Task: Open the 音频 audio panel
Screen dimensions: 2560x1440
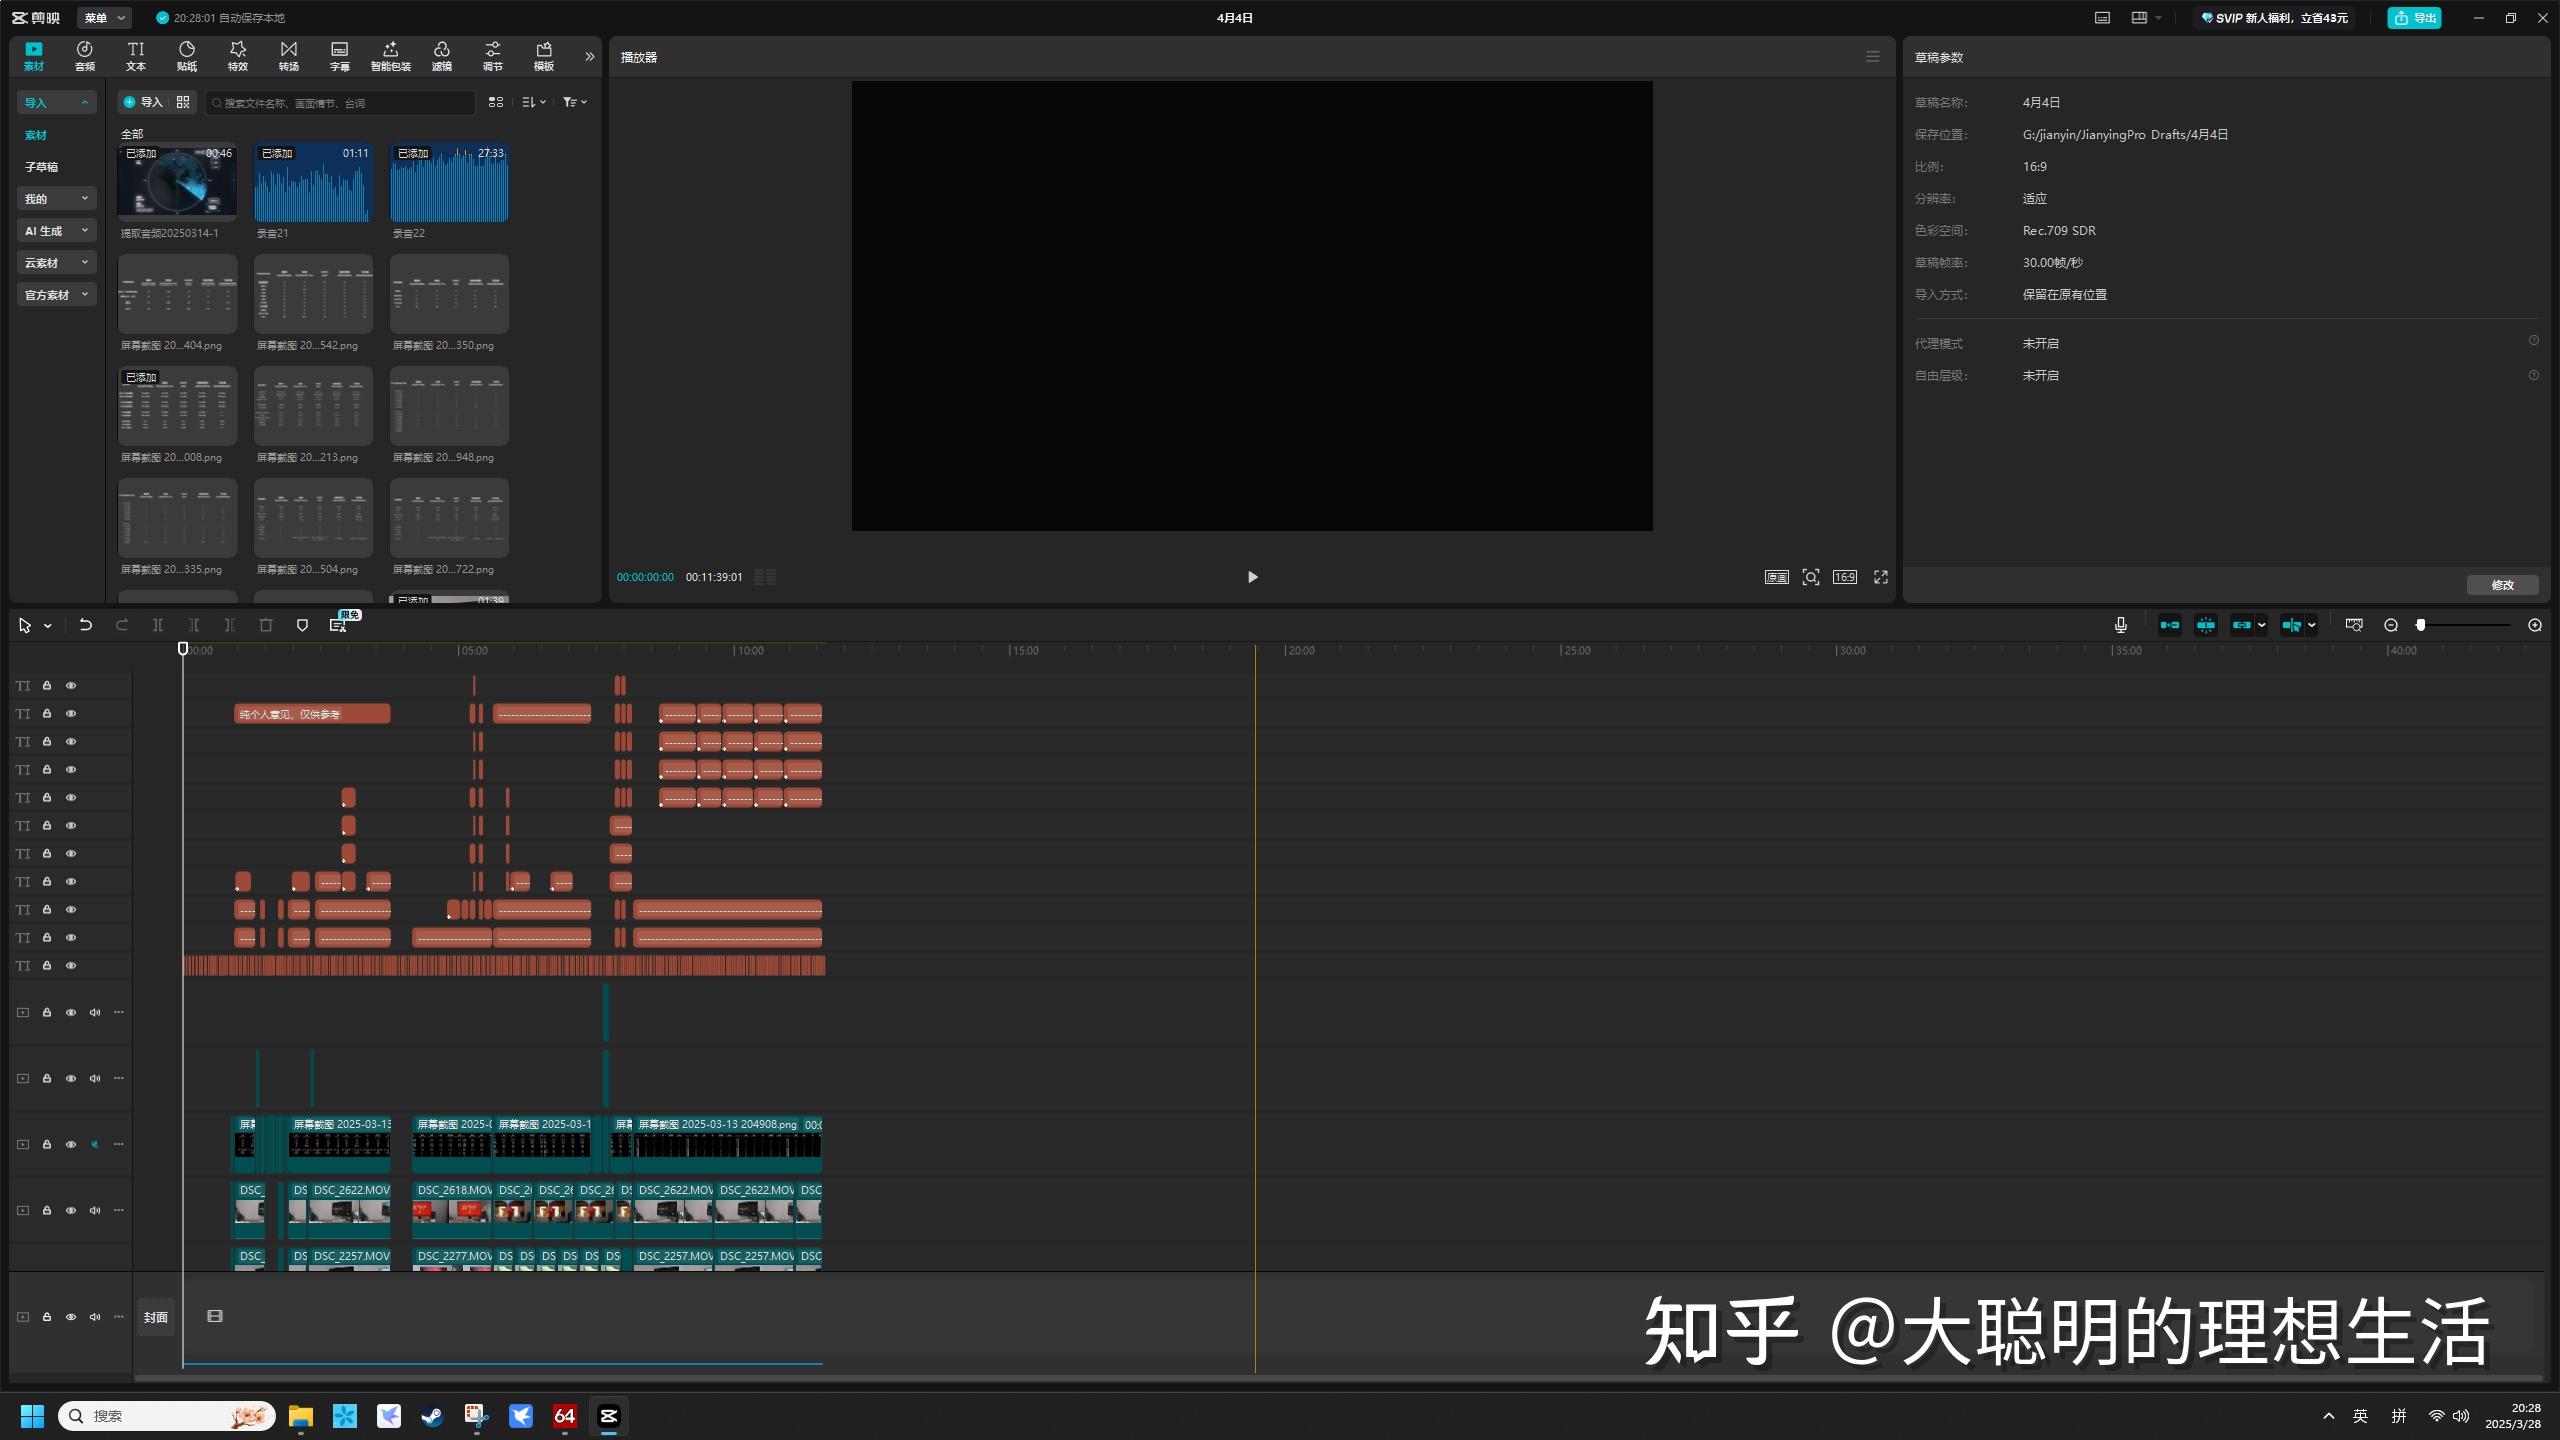Action: pyautogui.click(x=84, y=55)
